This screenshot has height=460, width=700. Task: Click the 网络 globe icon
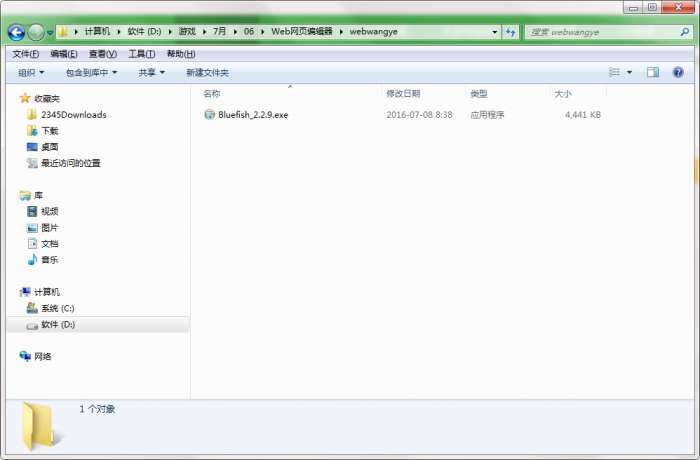pyautogui.click(x=25, y=356)
